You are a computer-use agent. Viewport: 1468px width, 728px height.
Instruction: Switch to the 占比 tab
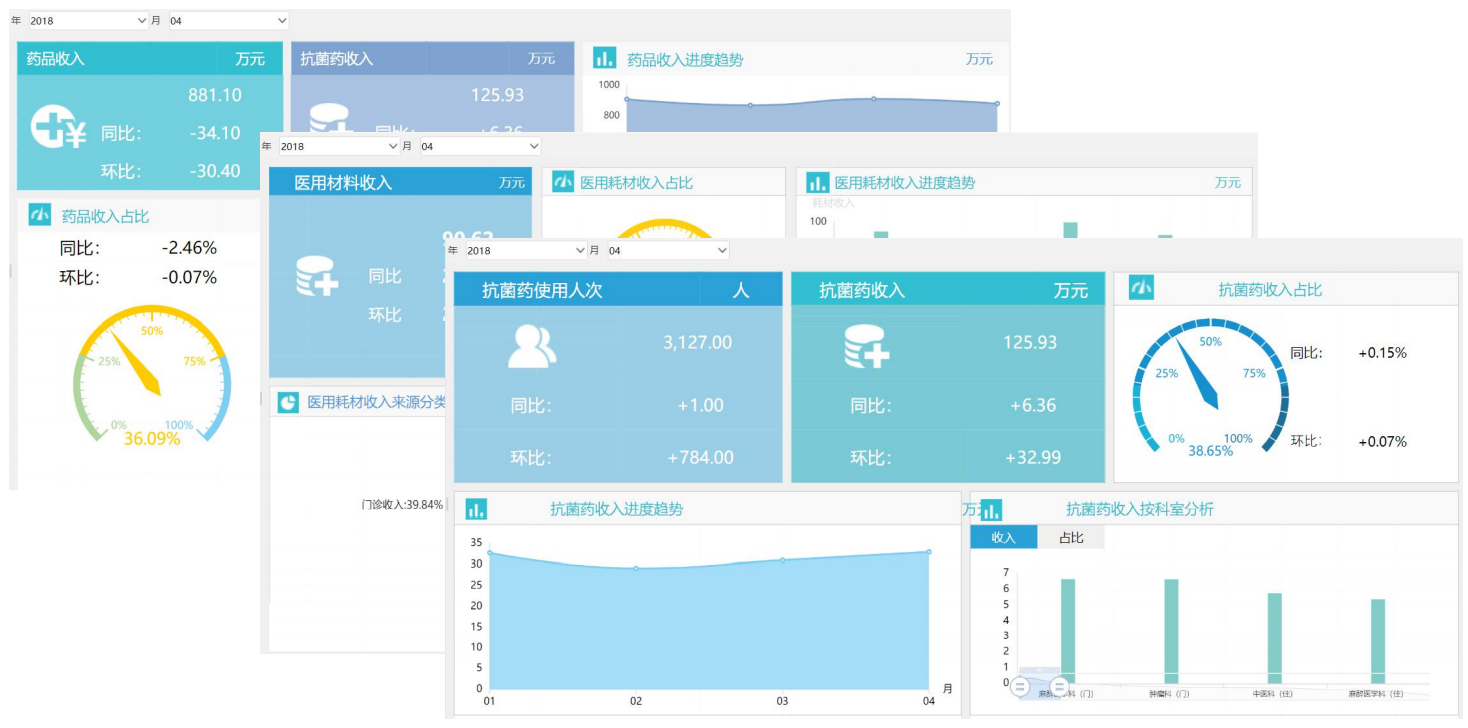[x=1071, y=538]
